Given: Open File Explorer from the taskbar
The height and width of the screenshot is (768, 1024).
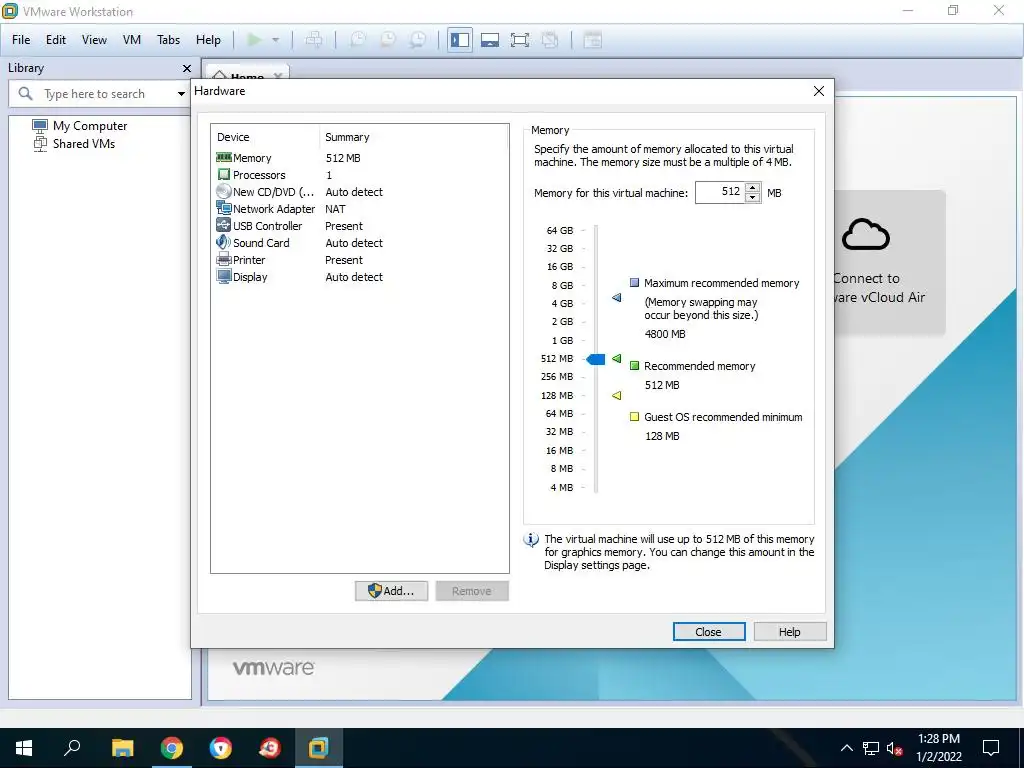Looking at the screenshot, I should (122, 748).
